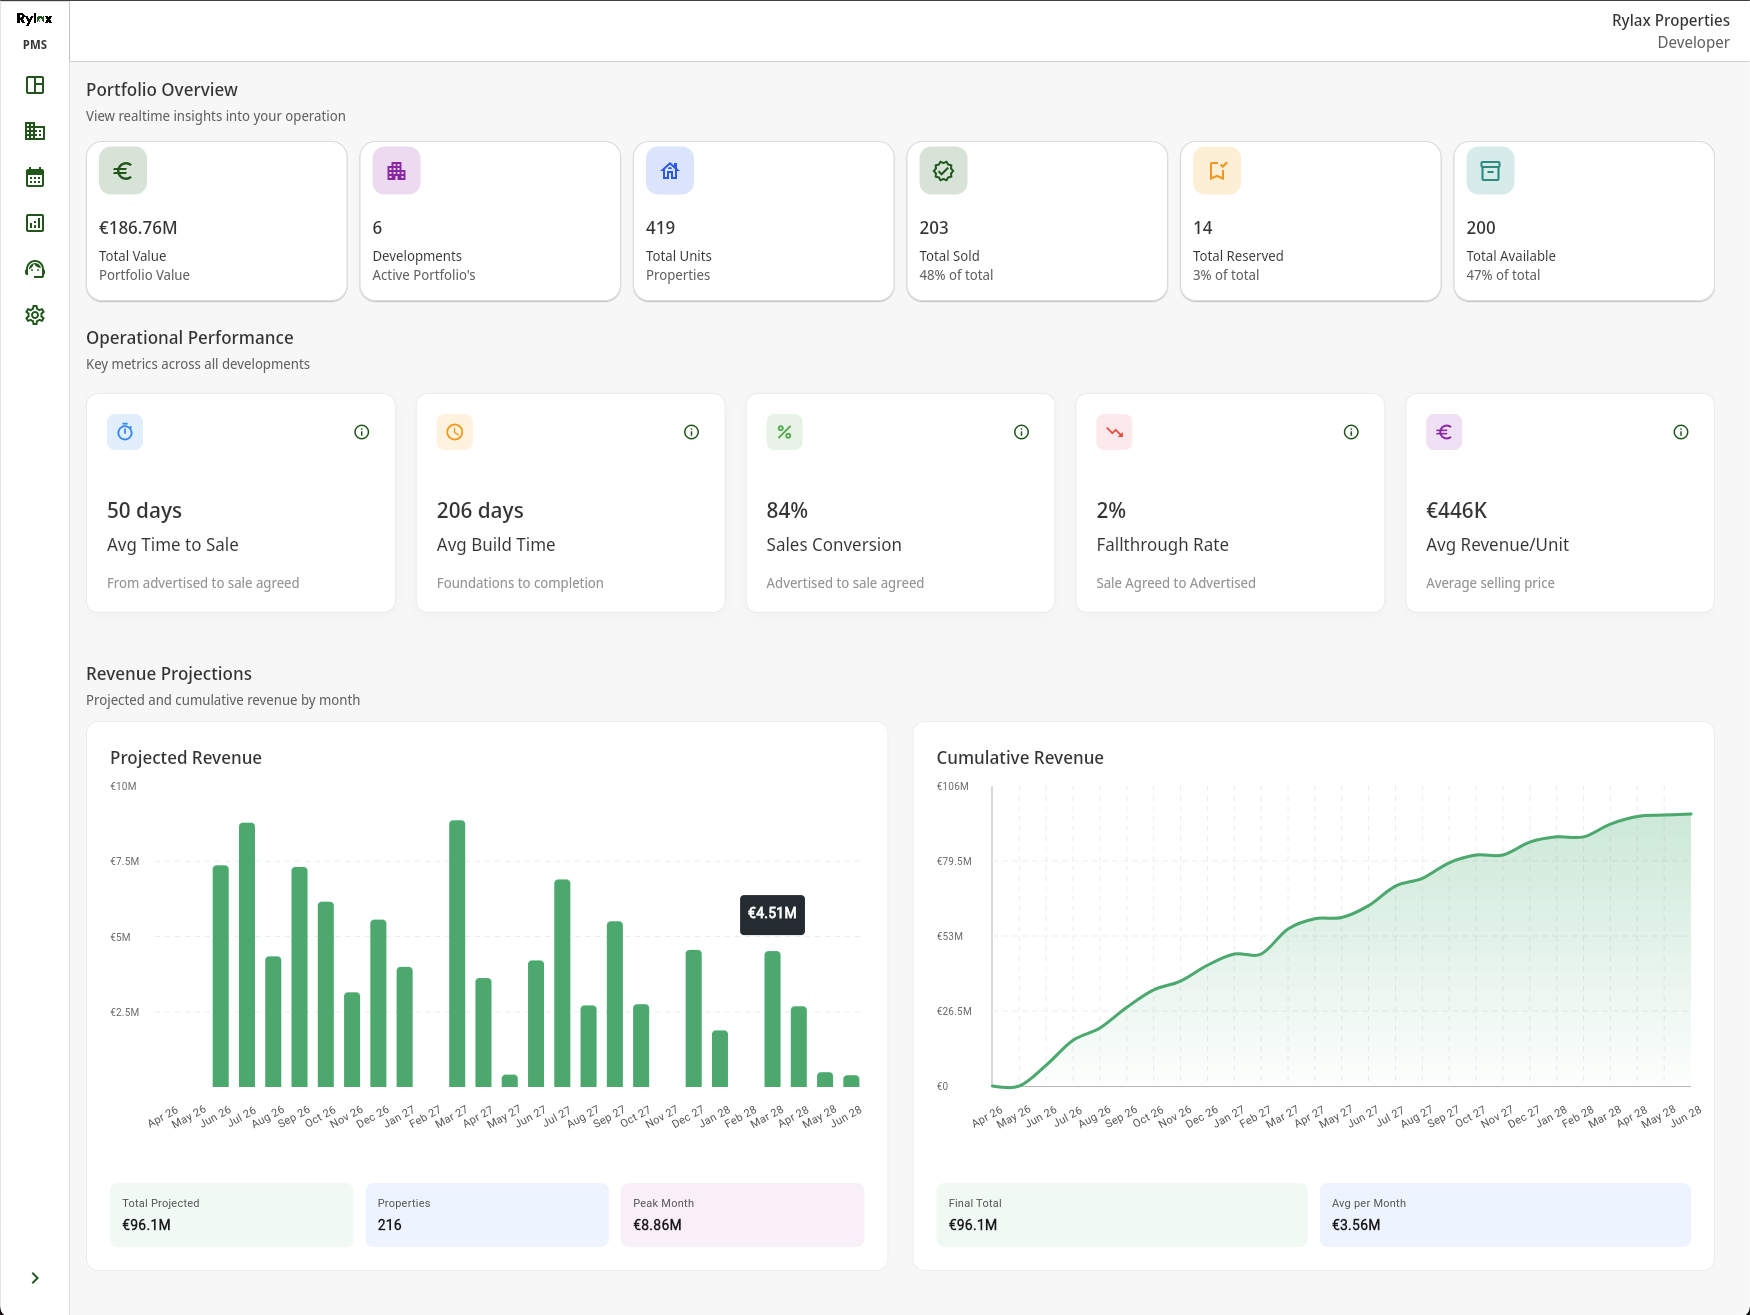The height and width of the screenshot is (1315, 1750).
Task: Click the clock icon on Avg Build Time card
Action: 455,432
